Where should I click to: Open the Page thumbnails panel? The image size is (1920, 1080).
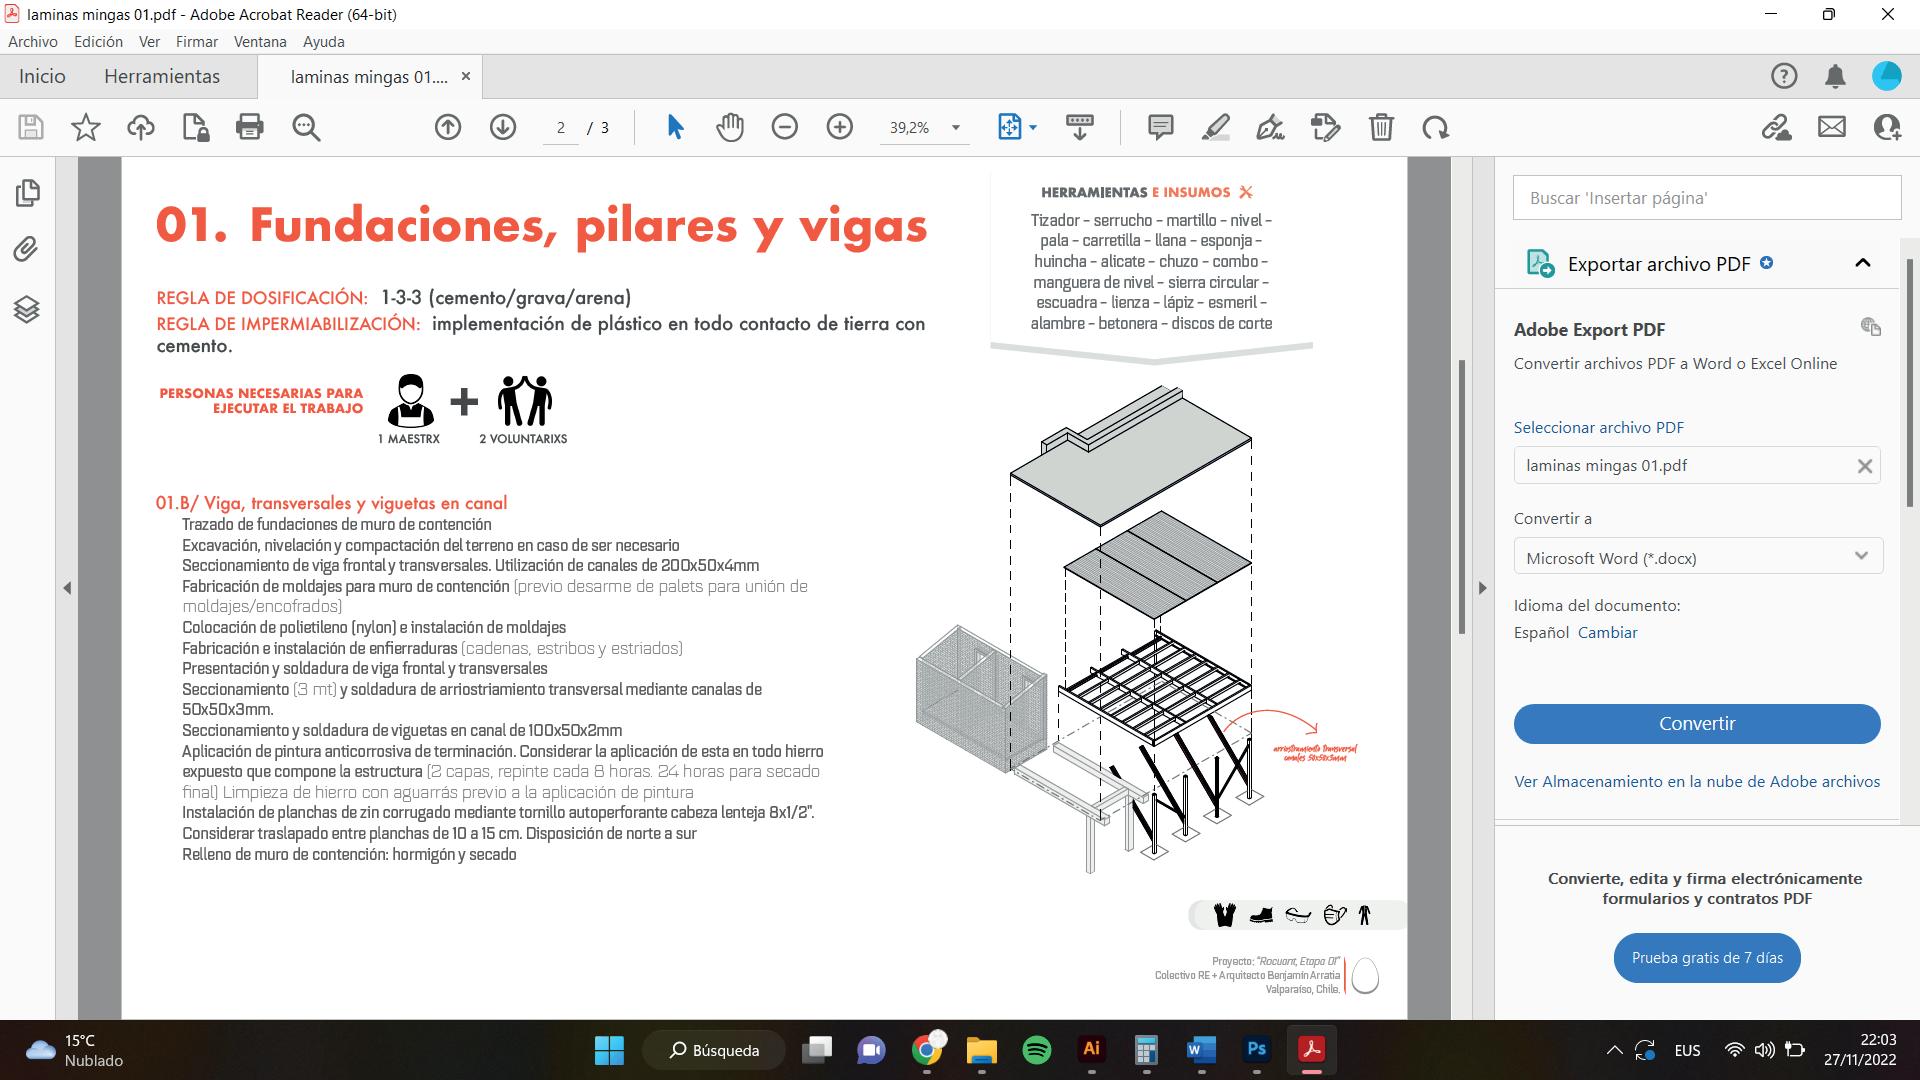point(27,192)
